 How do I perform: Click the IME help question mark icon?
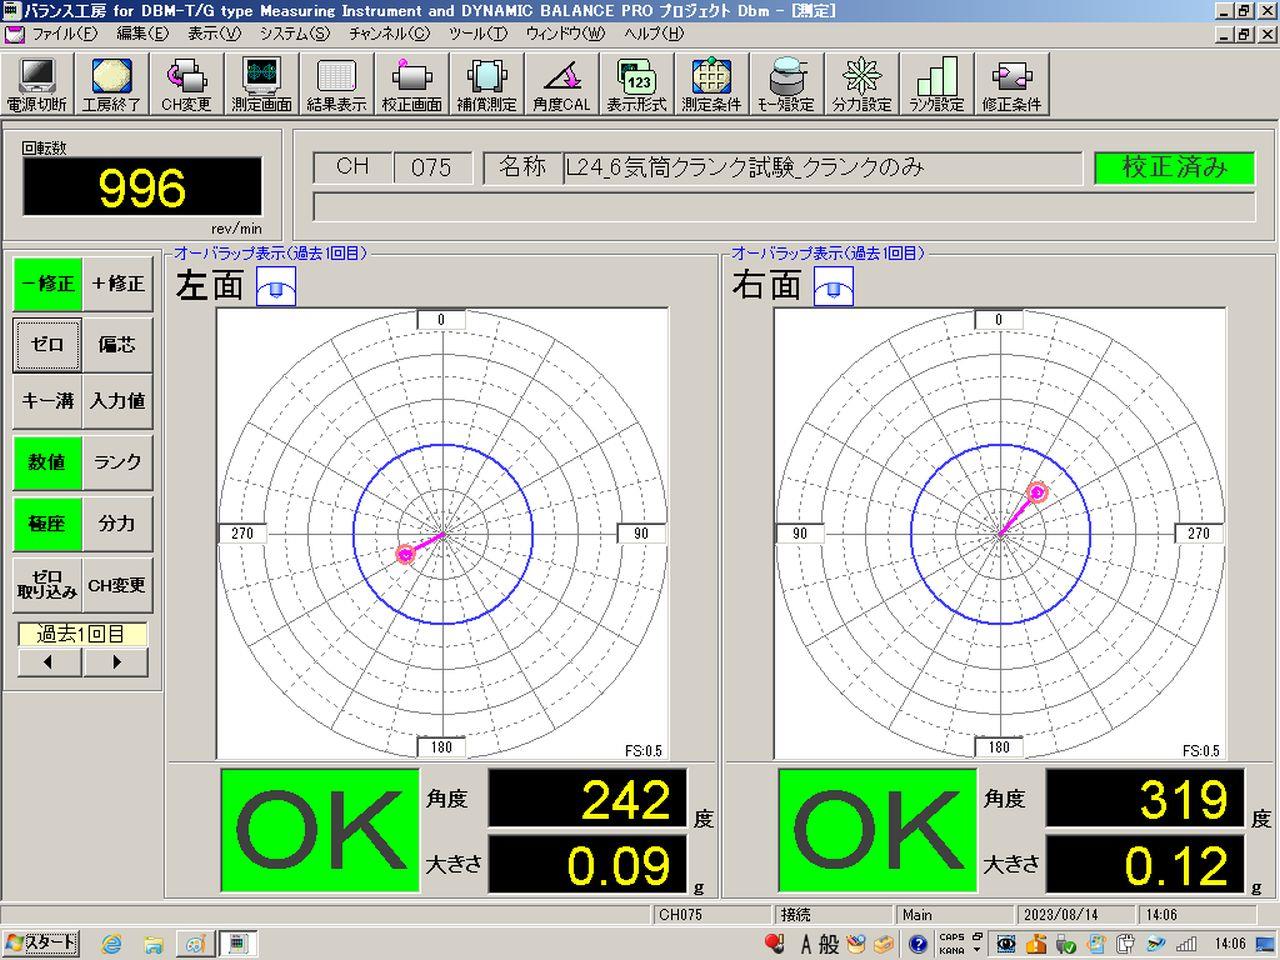[917, 943]
